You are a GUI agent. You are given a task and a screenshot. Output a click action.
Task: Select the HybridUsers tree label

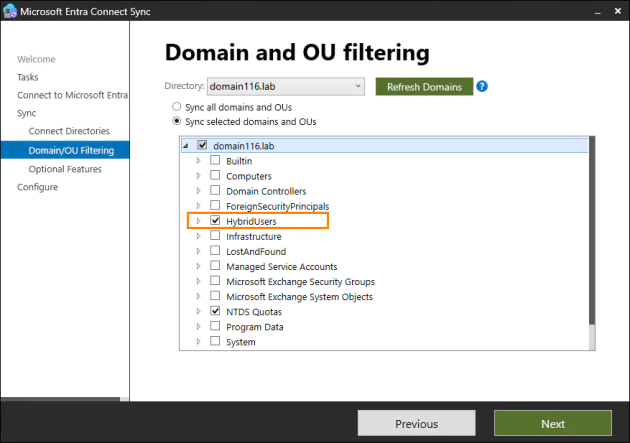pyautogui.click(x=251, y=221)
